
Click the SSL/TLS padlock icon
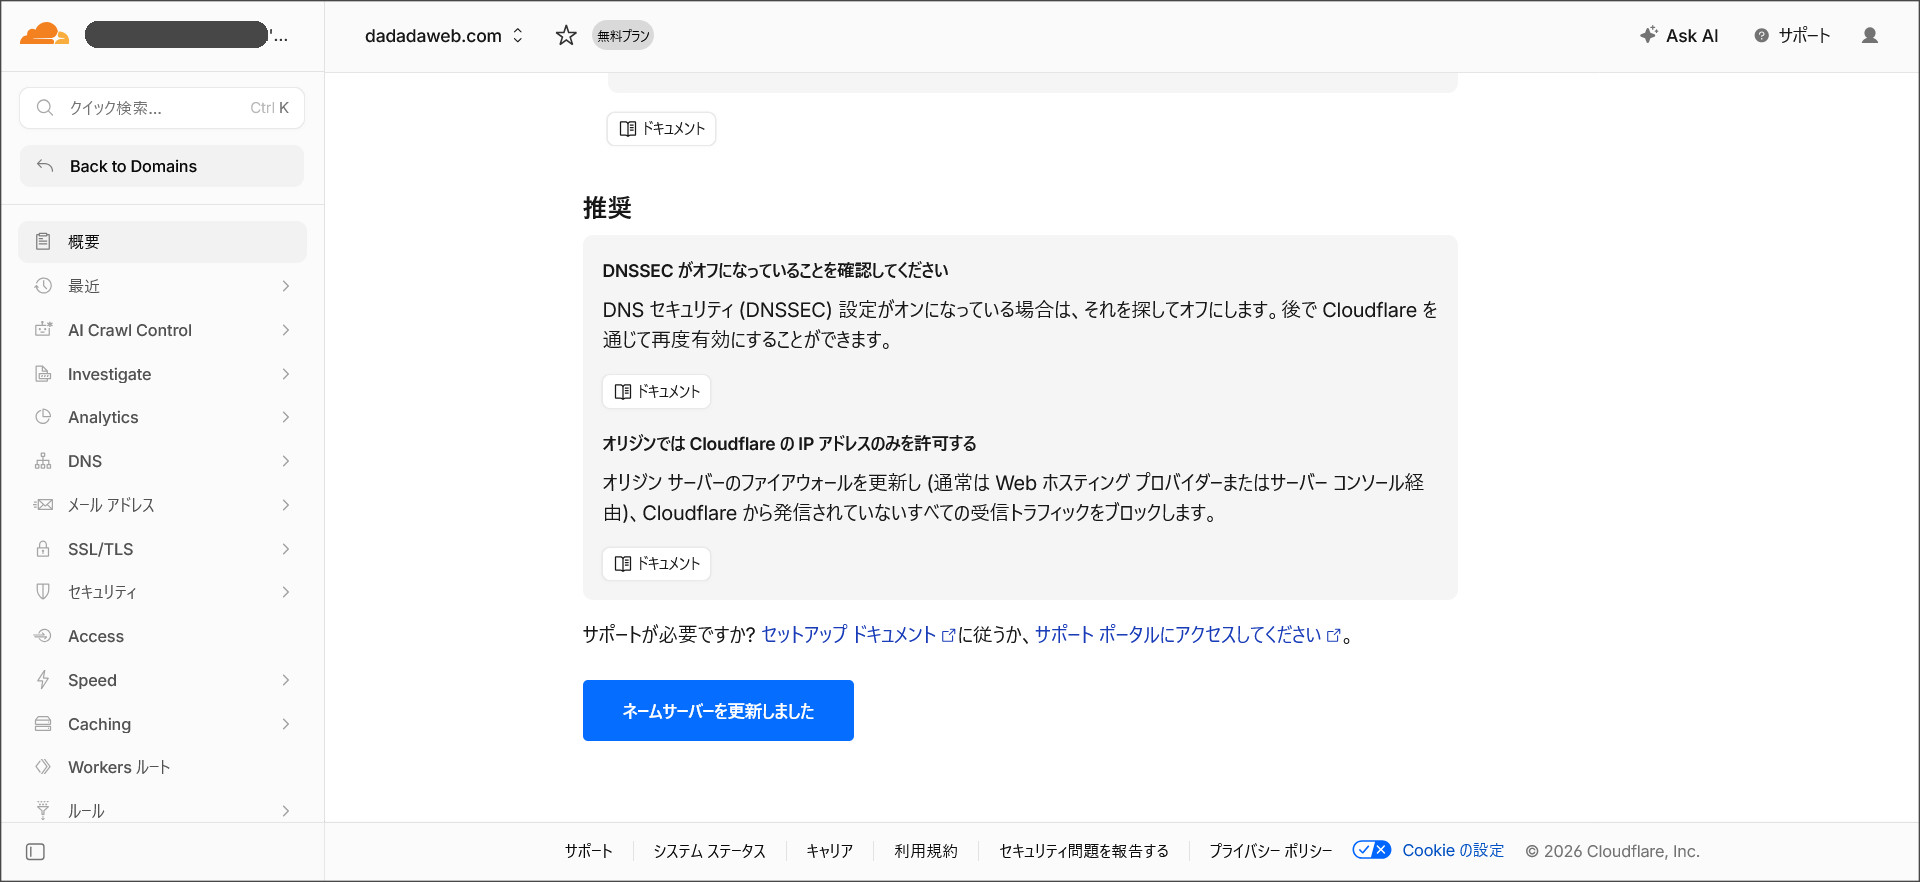tap(43, 549)
